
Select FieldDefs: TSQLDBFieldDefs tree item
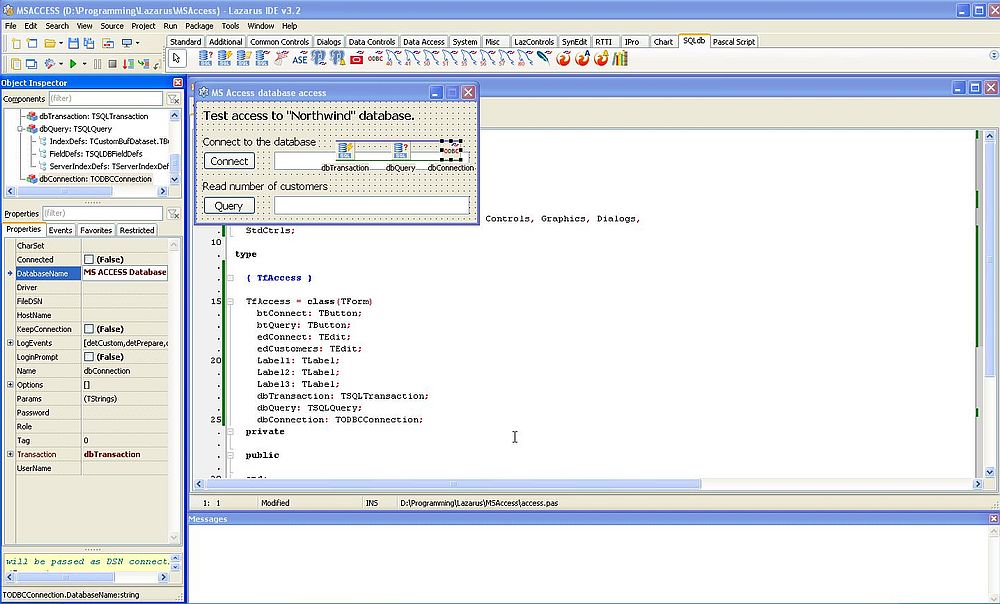pos(96,154)
